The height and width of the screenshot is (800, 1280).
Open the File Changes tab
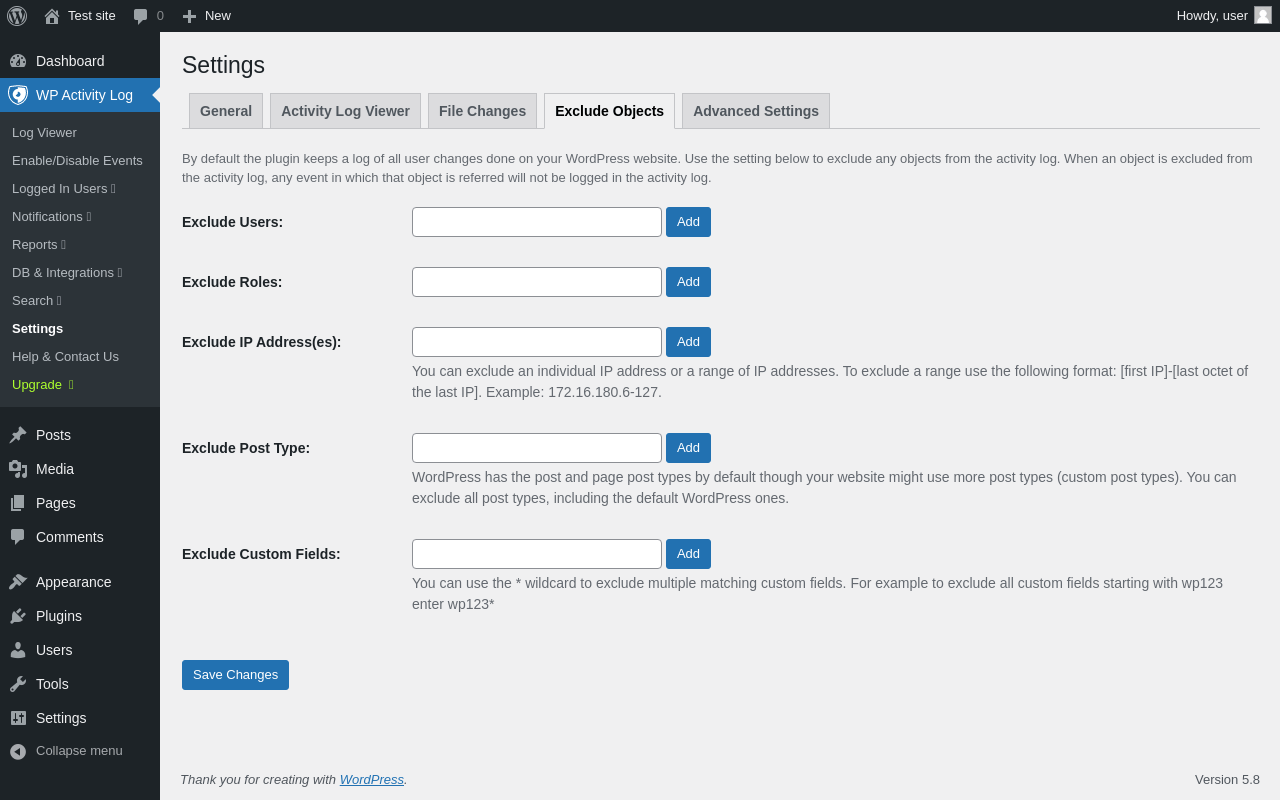click(x=482, y=111)
